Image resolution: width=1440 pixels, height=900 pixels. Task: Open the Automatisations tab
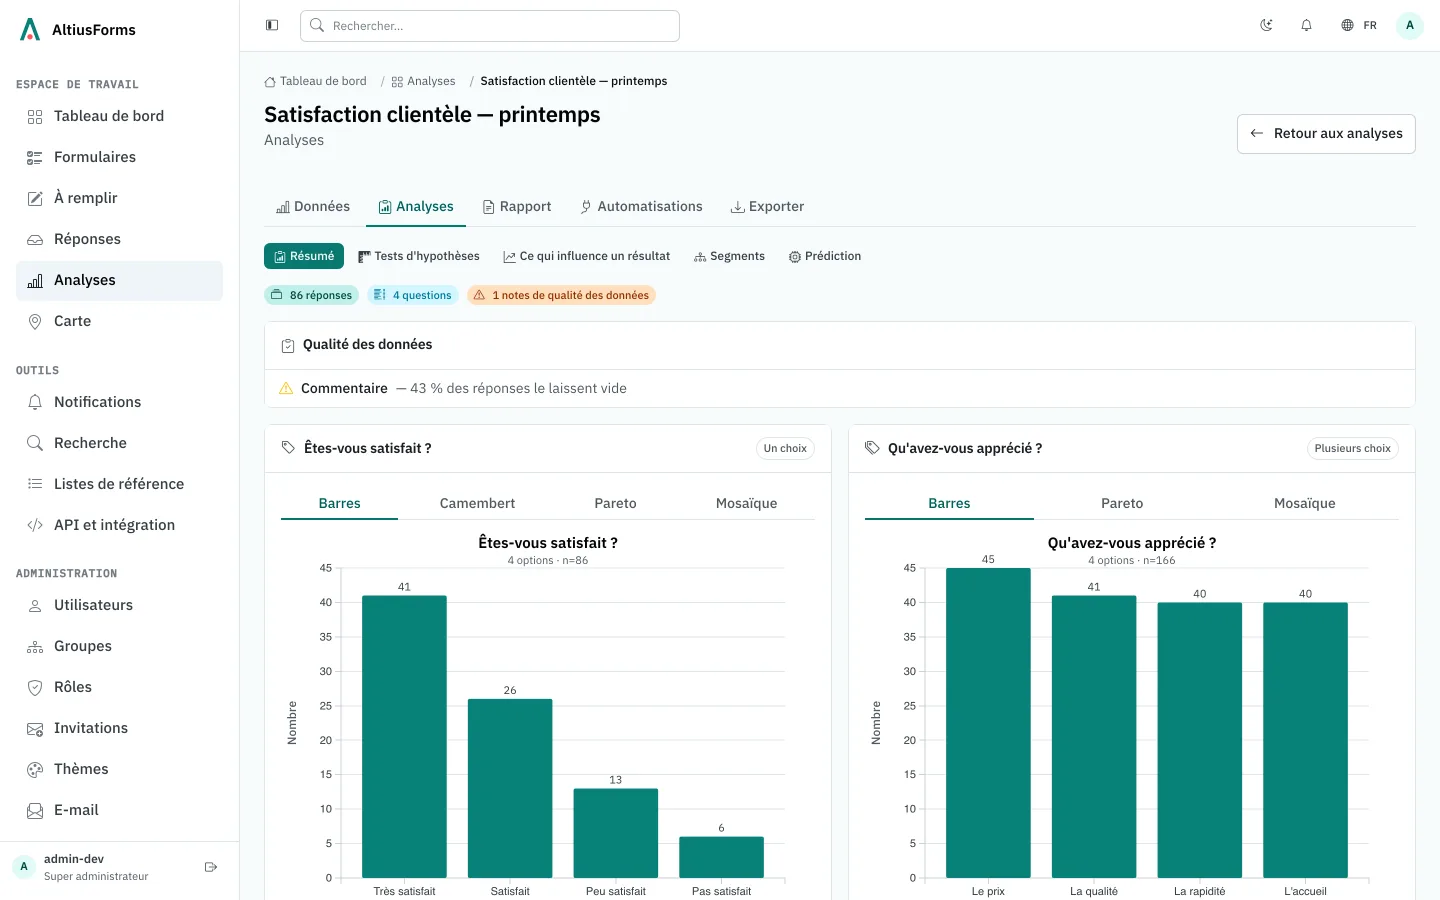pyautogui.click(x=641, y=207)
